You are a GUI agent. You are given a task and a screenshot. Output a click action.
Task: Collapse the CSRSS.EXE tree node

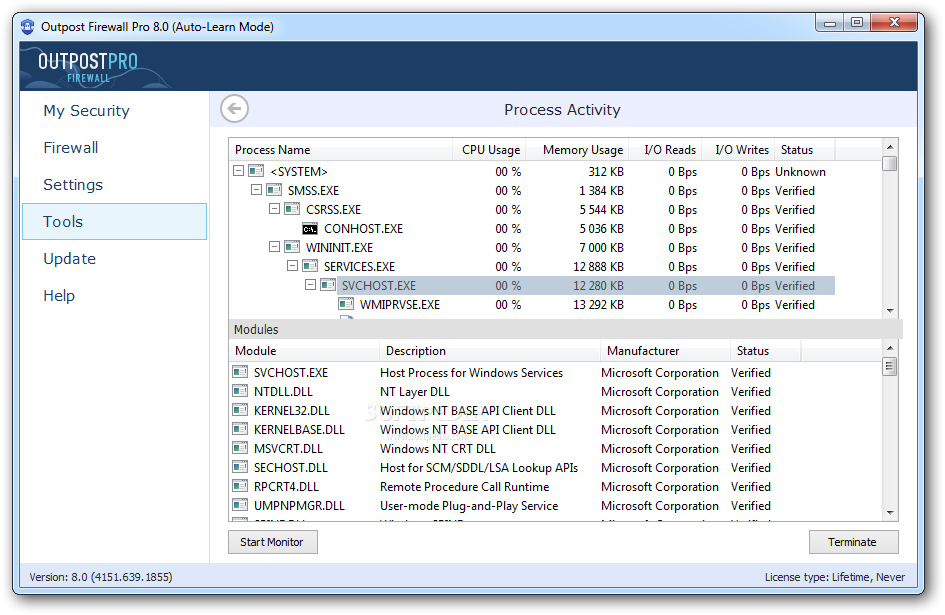pos(275,209)
